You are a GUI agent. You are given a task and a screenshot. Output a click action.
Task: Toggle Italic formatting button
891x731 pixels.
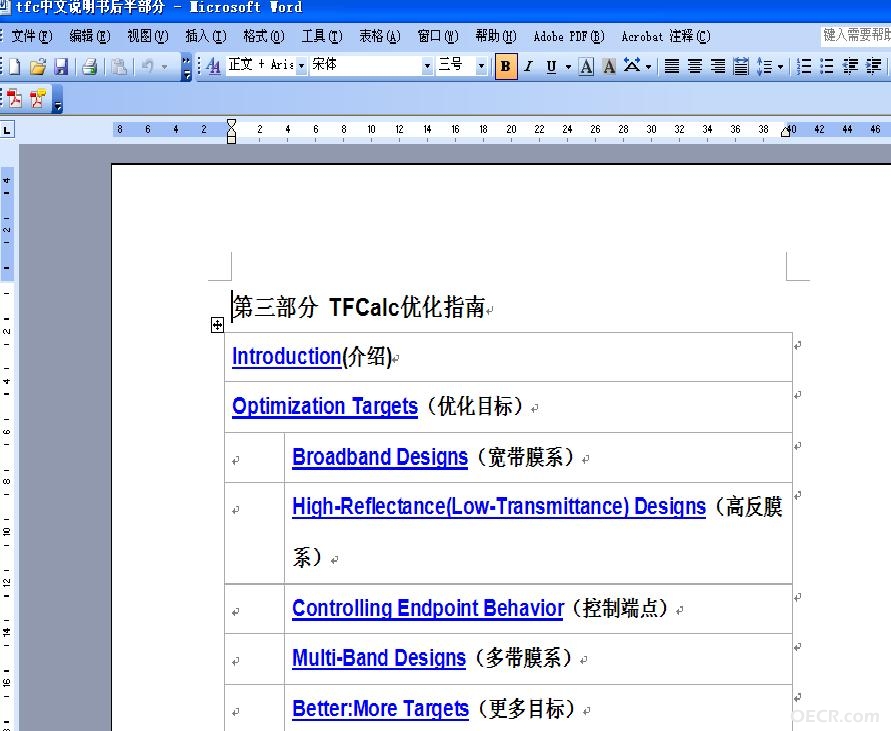point(528,66)
